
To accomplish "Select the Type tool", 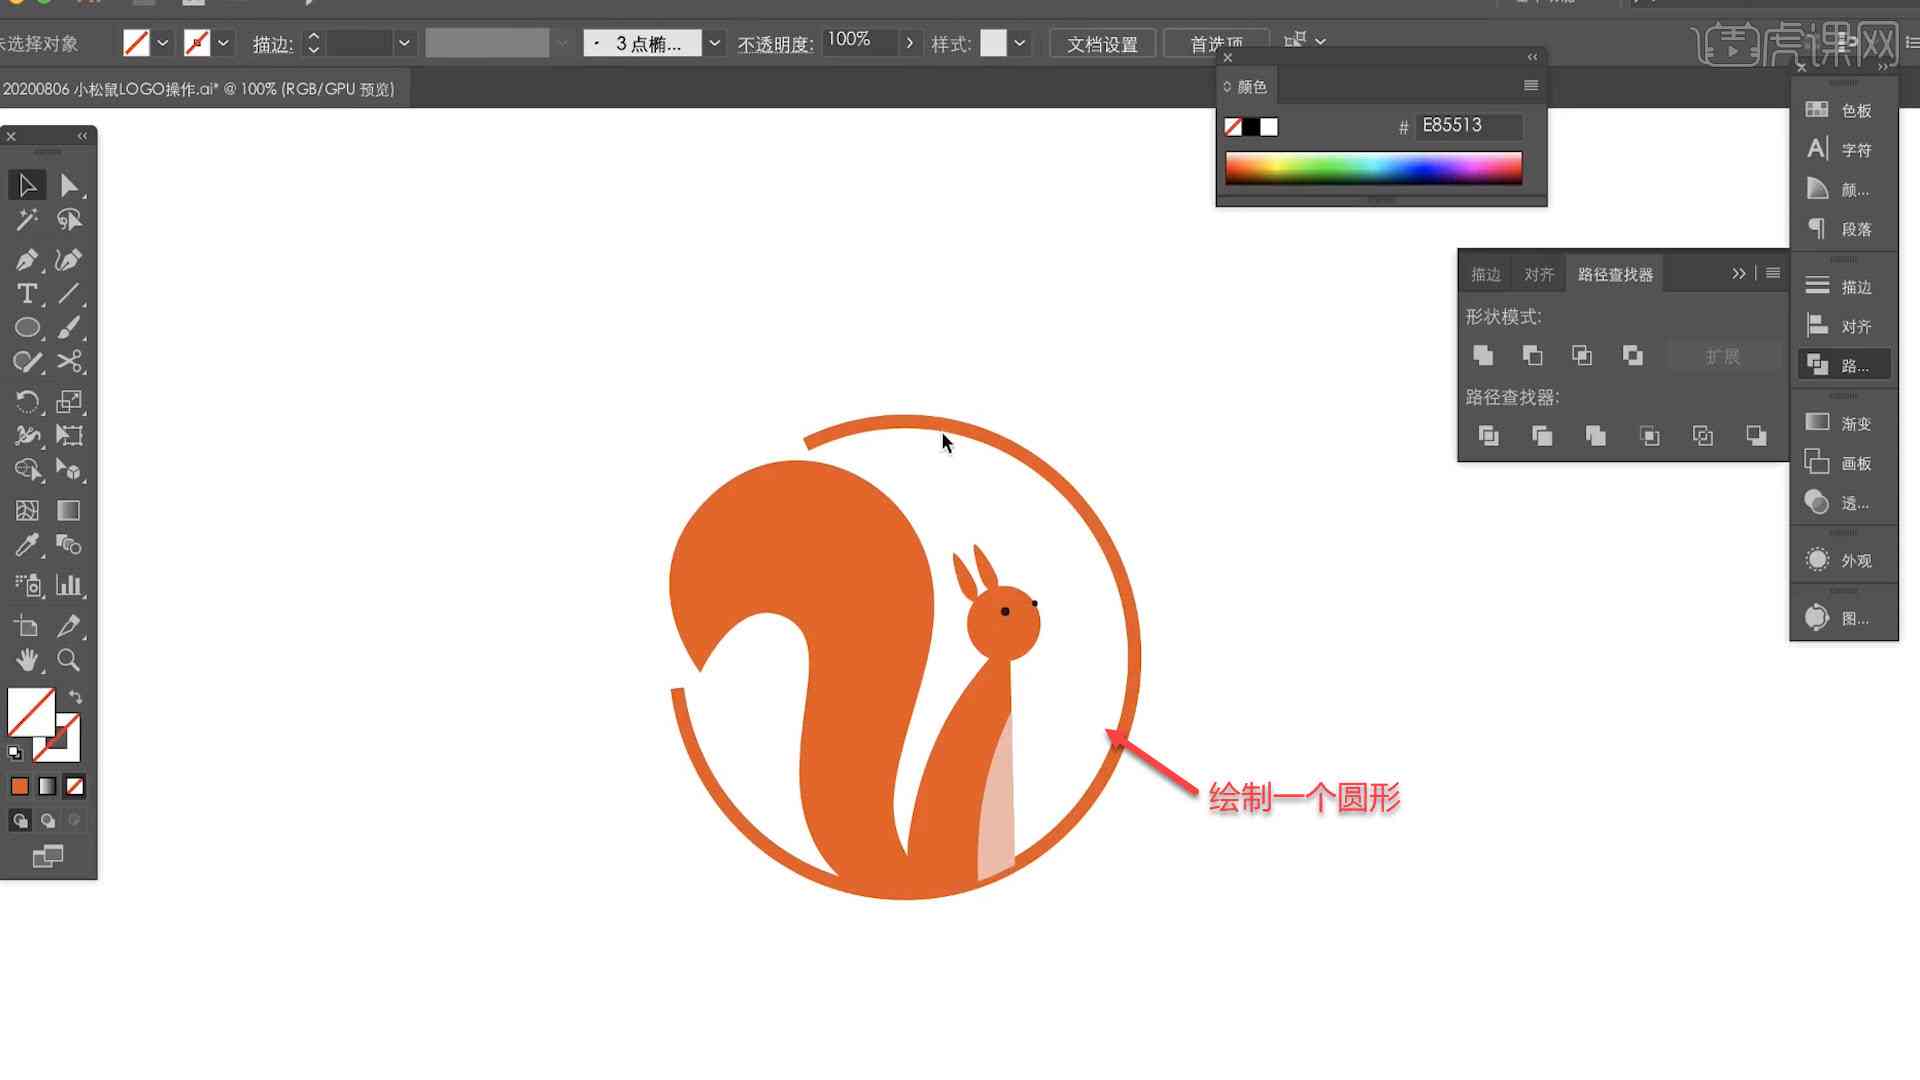I will pyautogui.click(x=26, y=293).
